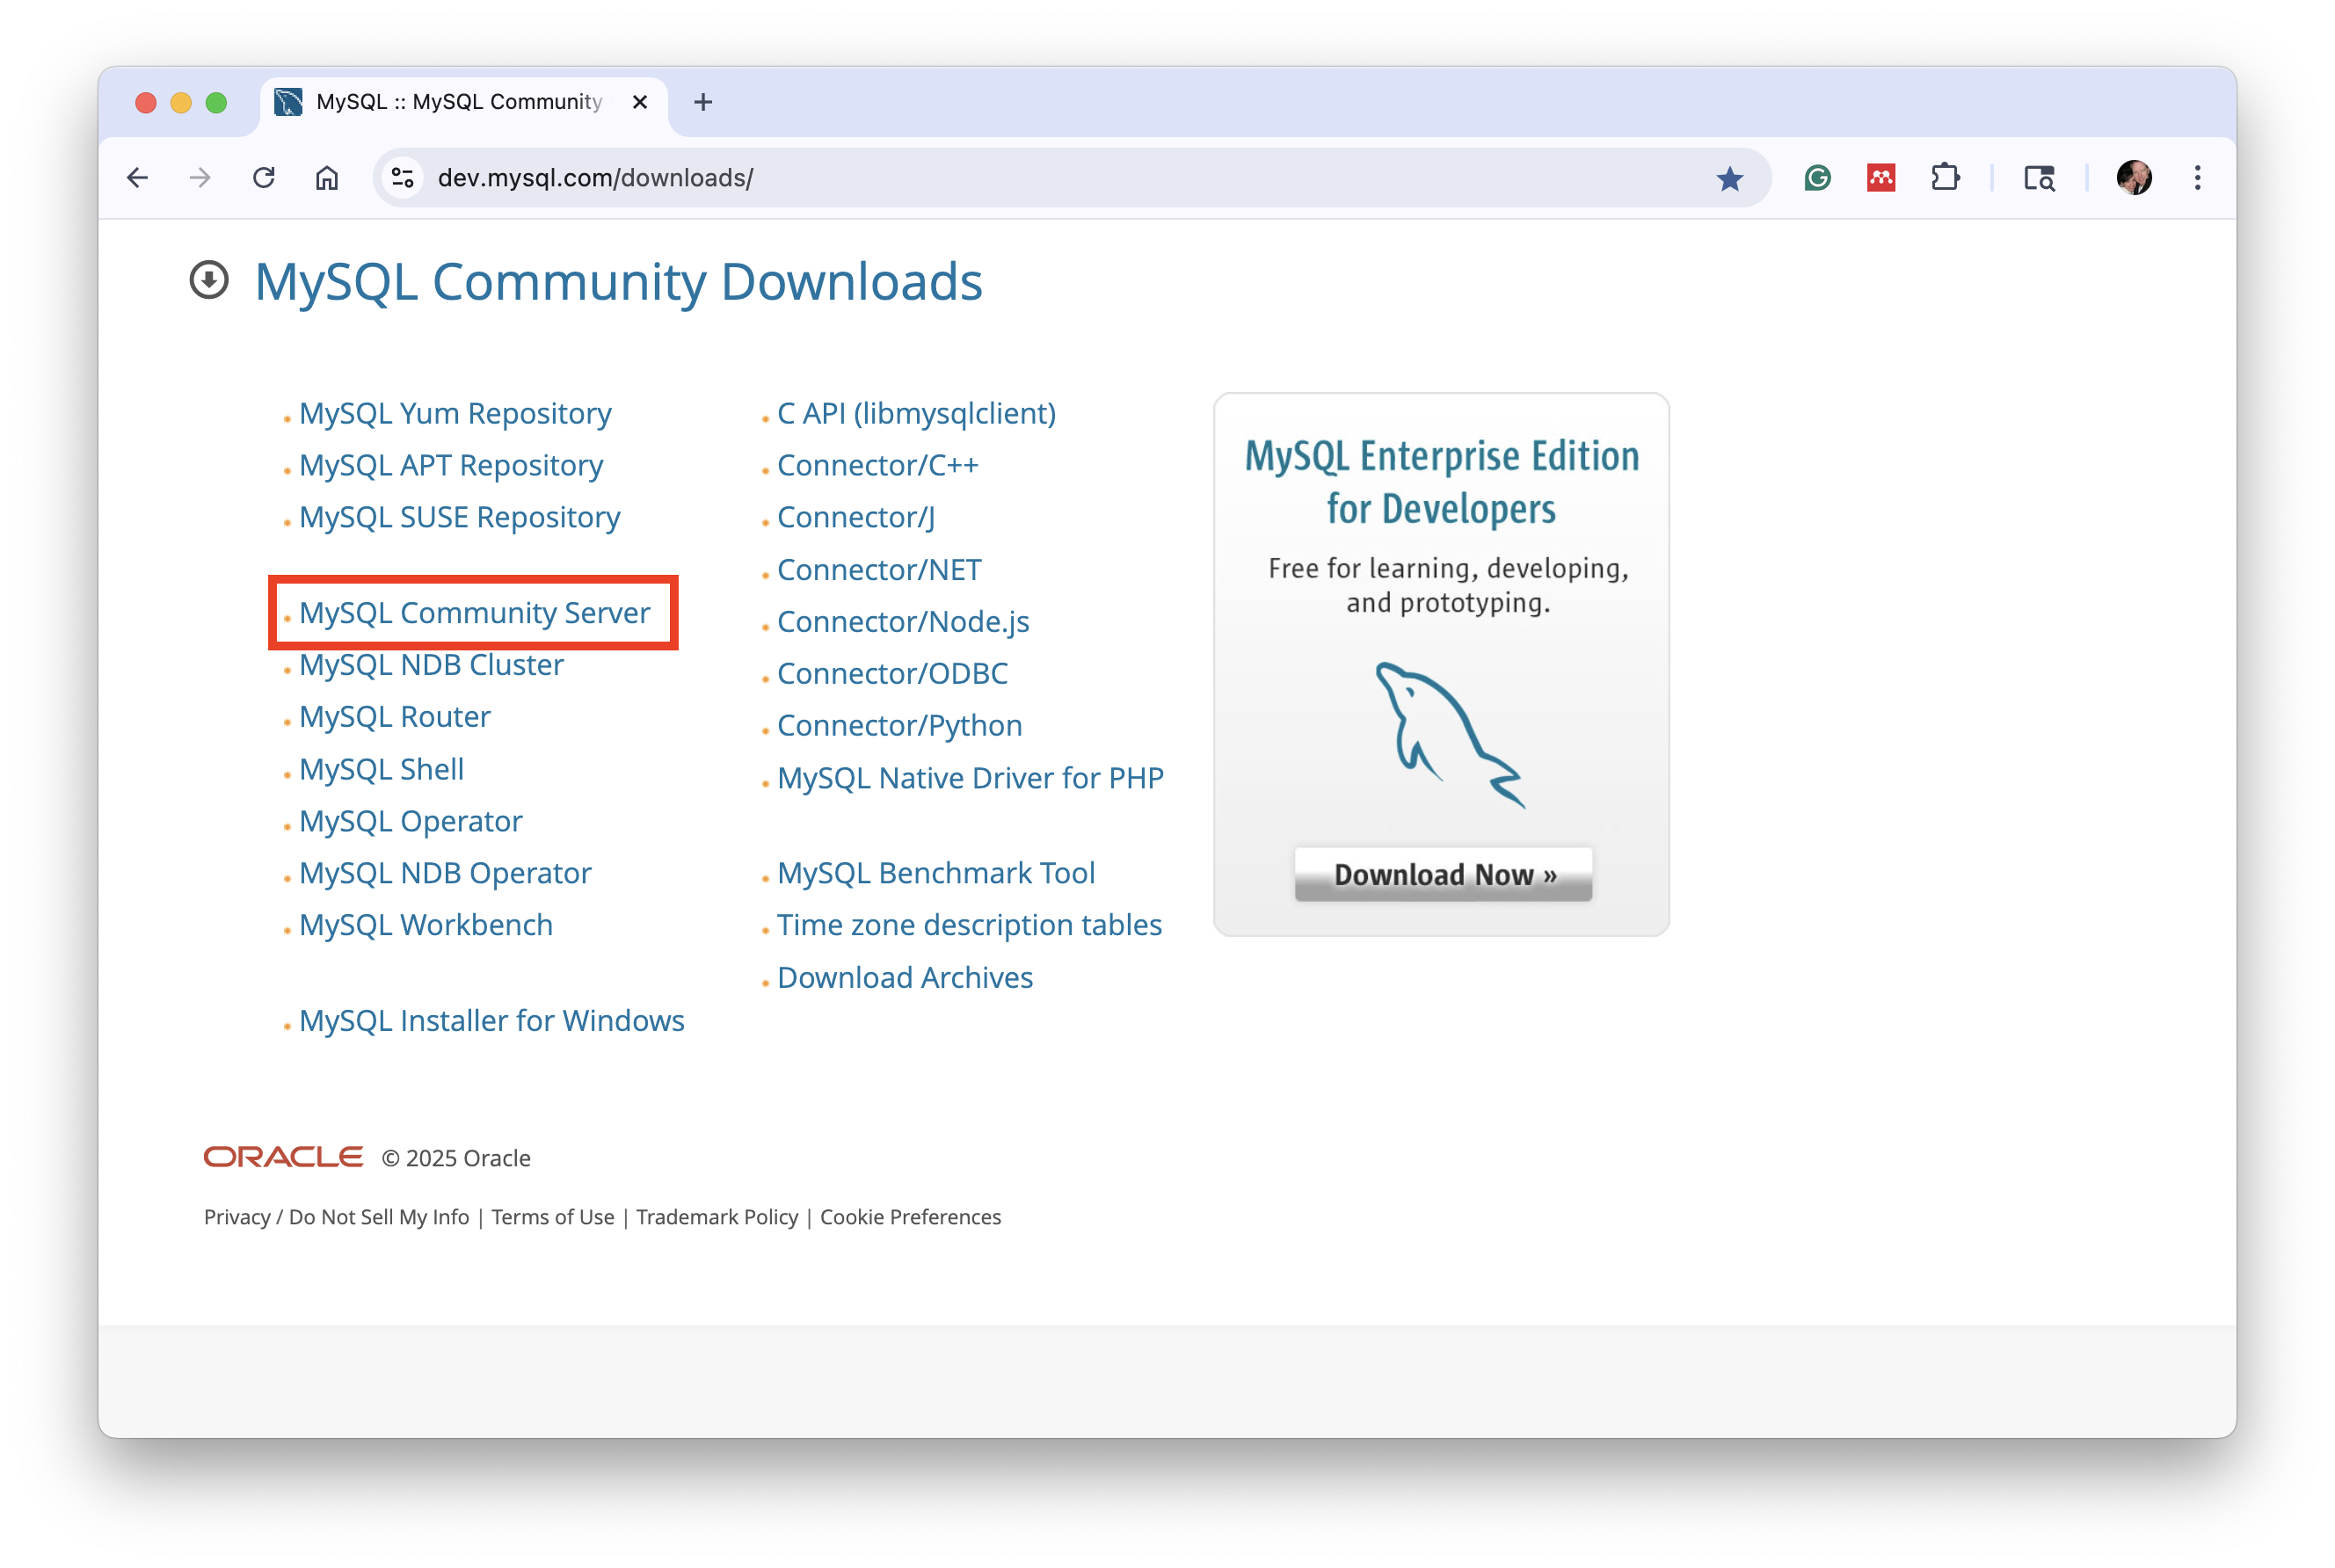Open Privacy / Do Not Sell My Info

pos(336,1216)
